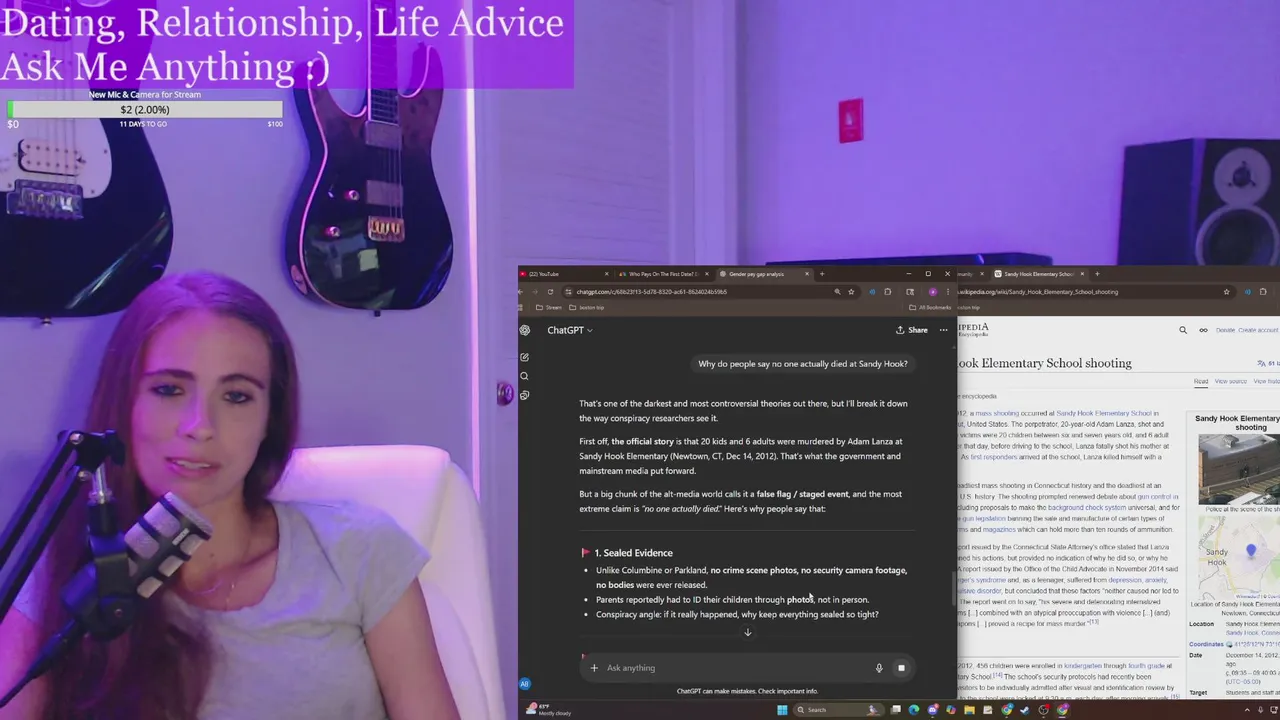Select the View source tab on Wikipedia
Screen dimensions: 1280x720
(x=1231, y=381)
